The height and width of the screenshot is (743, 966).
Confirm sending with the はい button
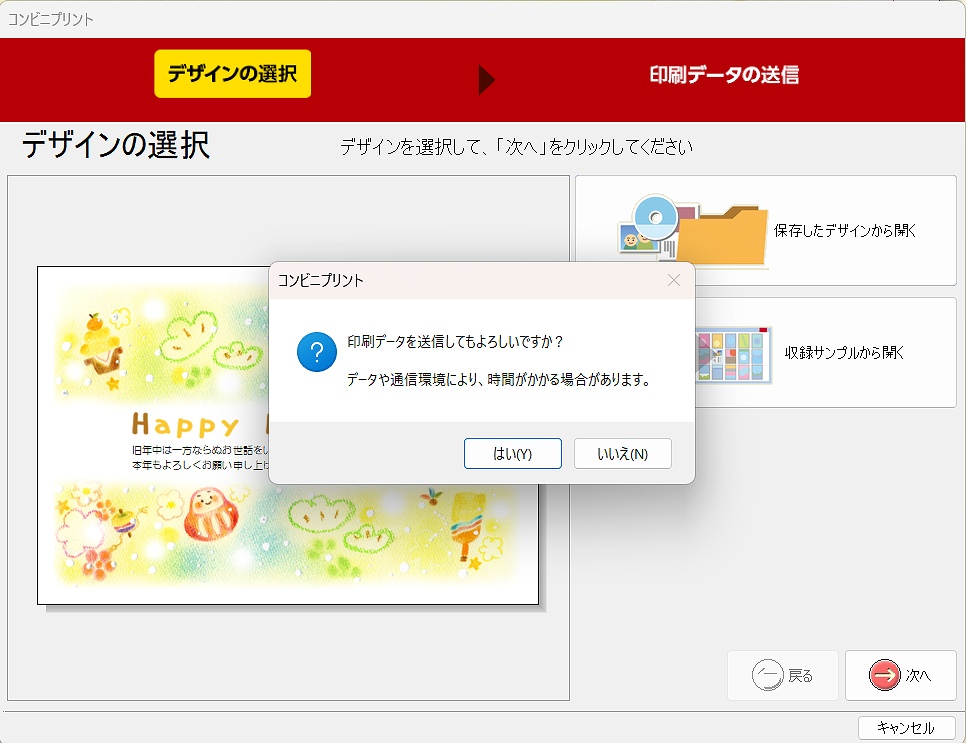pos(513,453)
